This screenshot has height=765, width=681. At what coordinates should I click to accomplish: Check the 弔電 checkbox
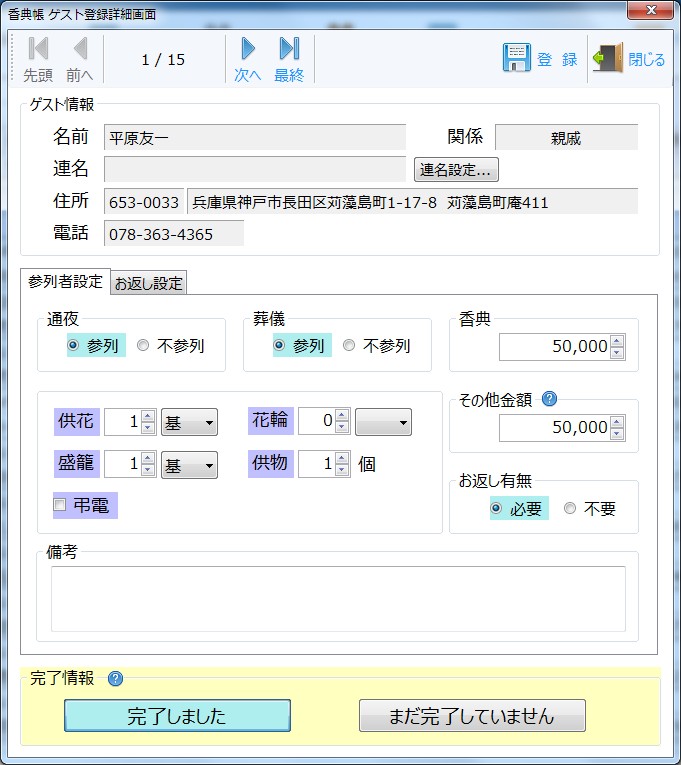[60, 505]
